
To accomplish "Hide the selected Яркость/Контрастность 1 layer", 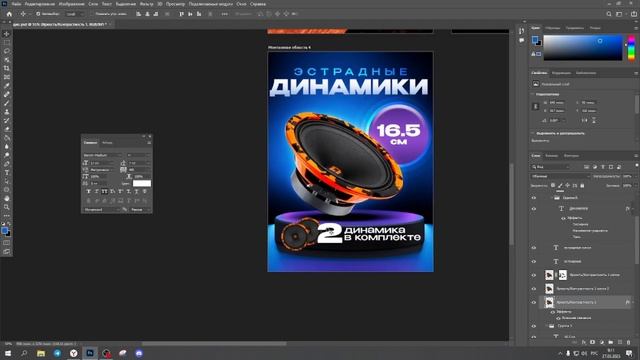I will coord(533,302).
